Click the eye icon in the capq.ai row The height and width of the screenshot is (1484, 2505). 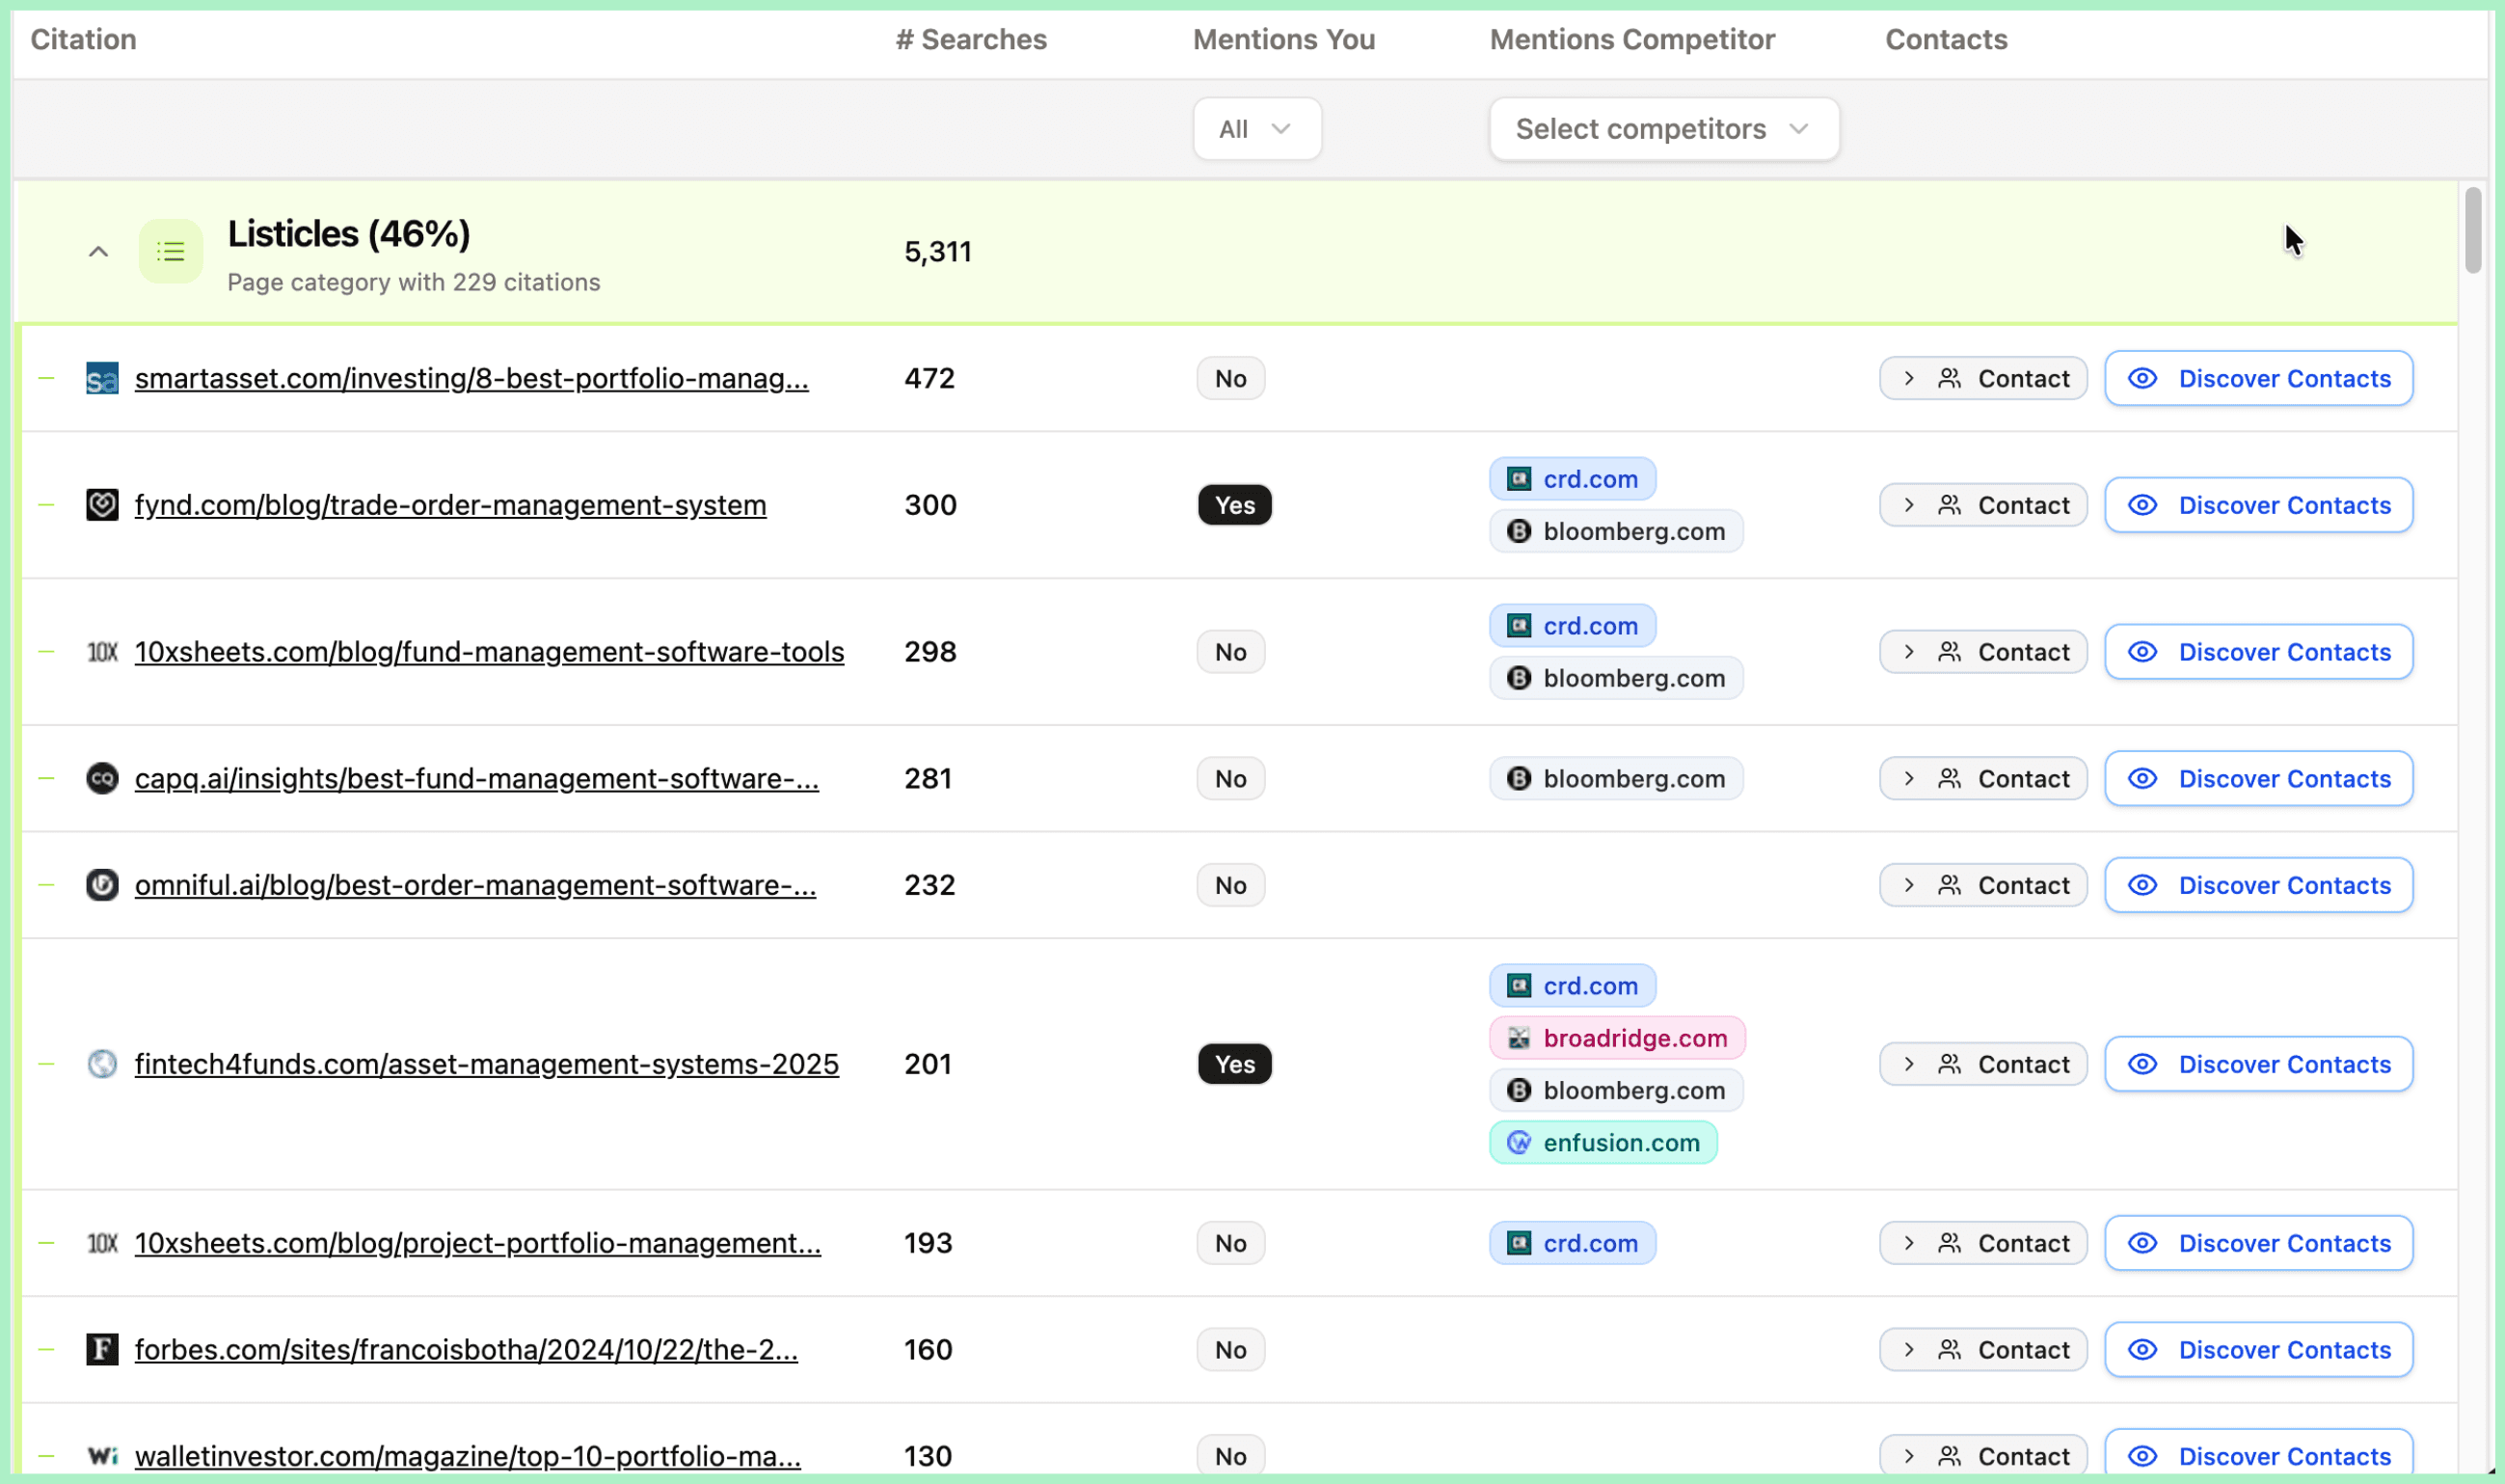(x=2142, y=779)
